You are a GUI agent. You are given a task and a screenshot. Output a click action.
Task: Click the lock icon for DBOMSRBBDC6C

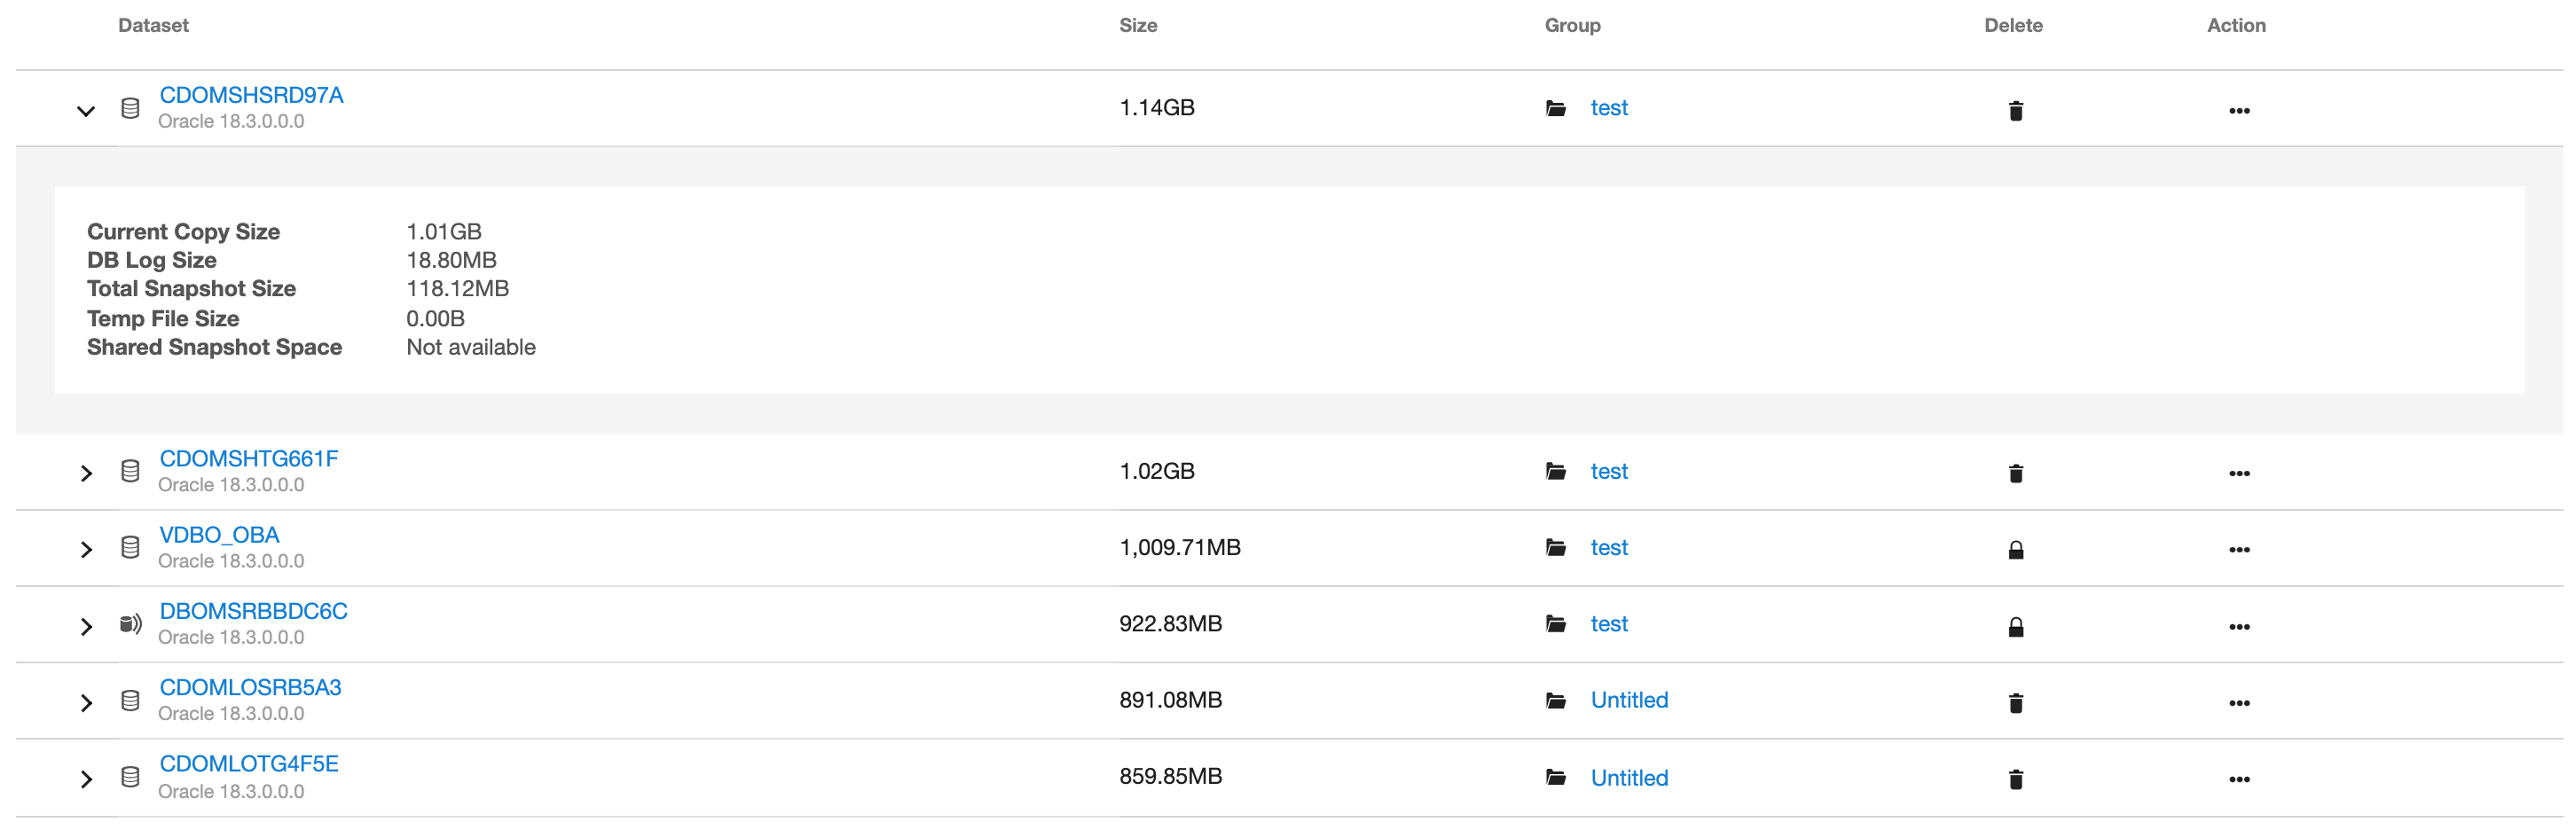pyautogui.click(x=2015, y=627)
